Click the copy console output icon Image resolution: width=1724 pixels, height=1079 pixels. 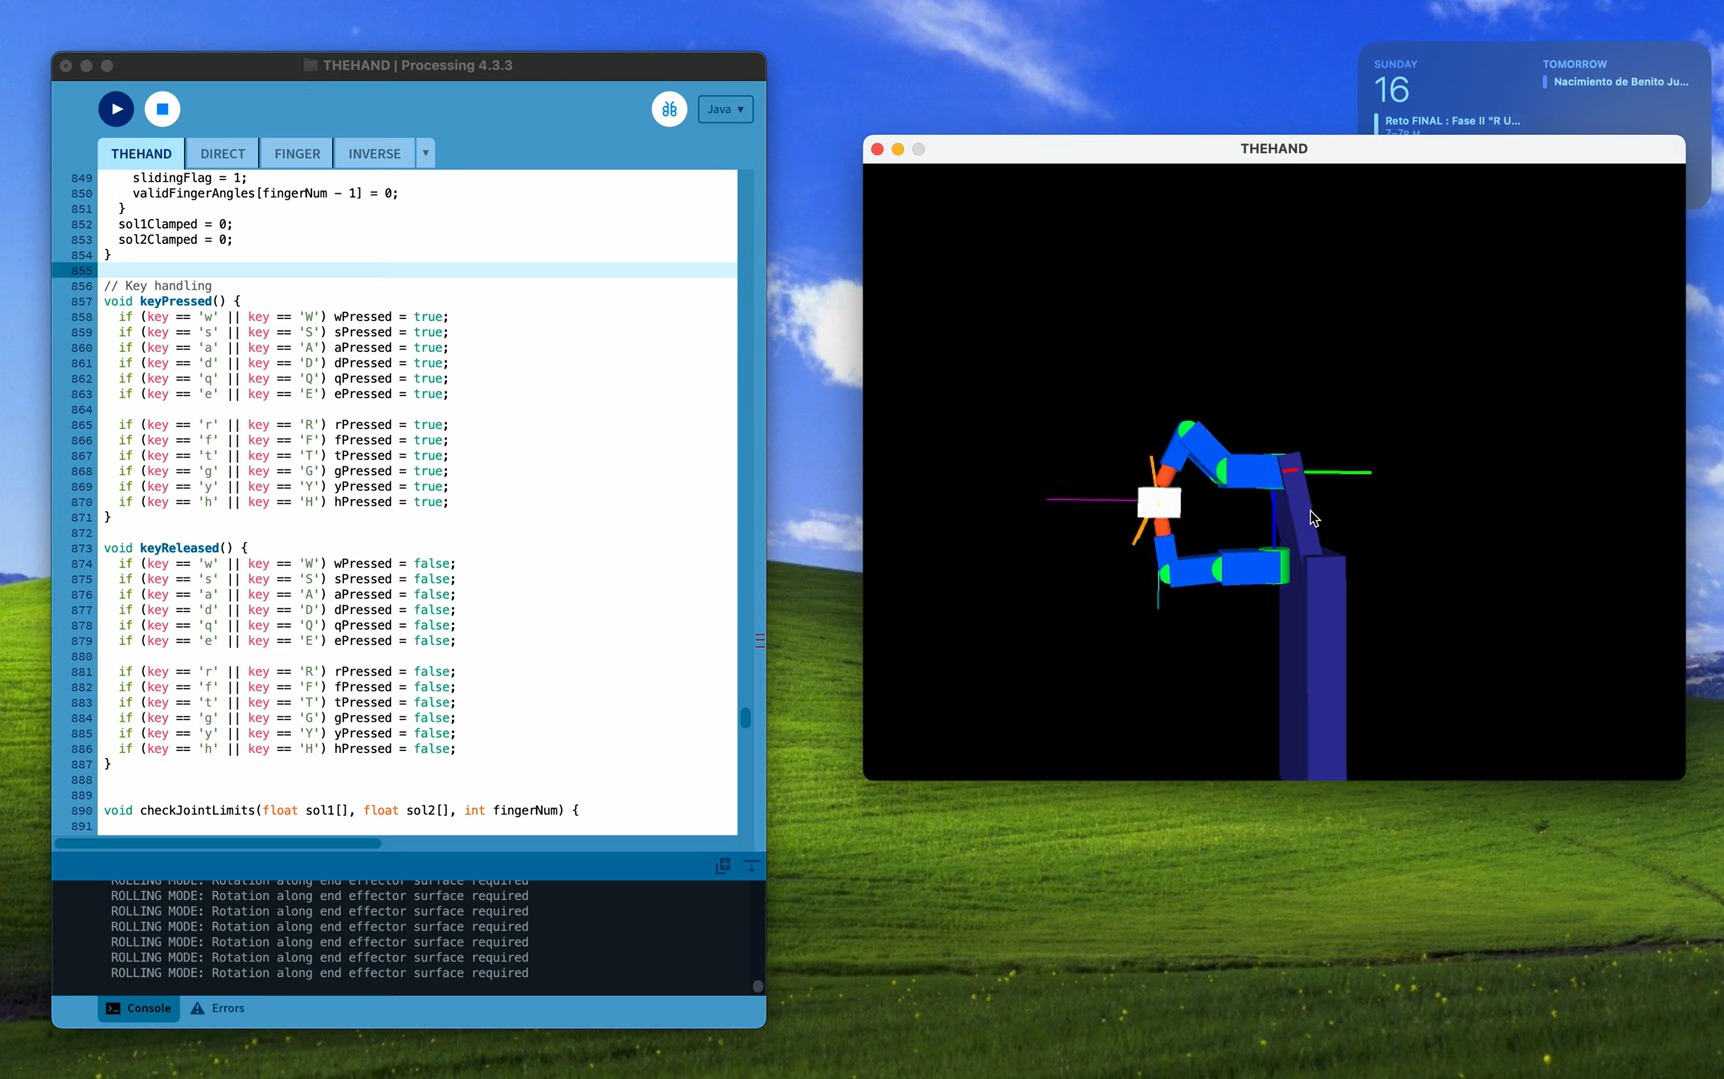click(723, 866)
